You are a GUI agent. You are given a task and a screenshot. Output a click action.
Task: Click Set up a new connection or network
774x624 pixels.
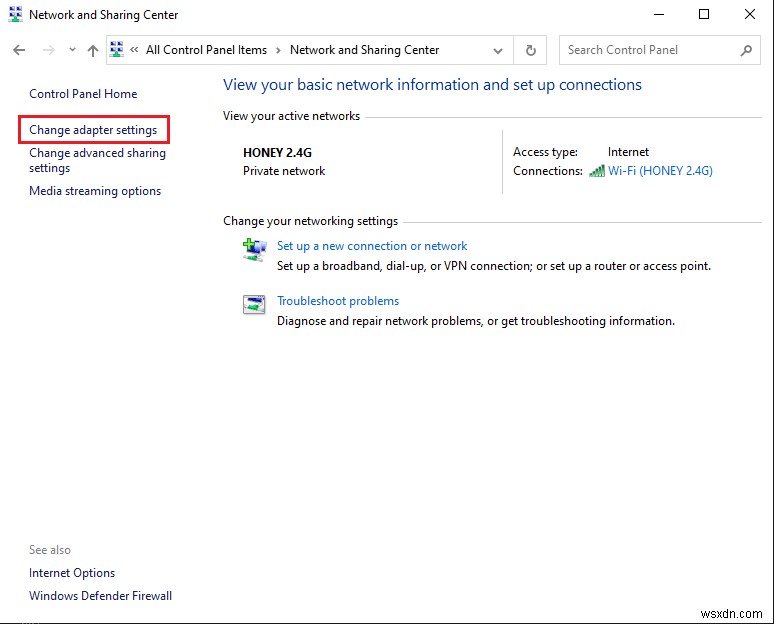(x=372, y=246)
